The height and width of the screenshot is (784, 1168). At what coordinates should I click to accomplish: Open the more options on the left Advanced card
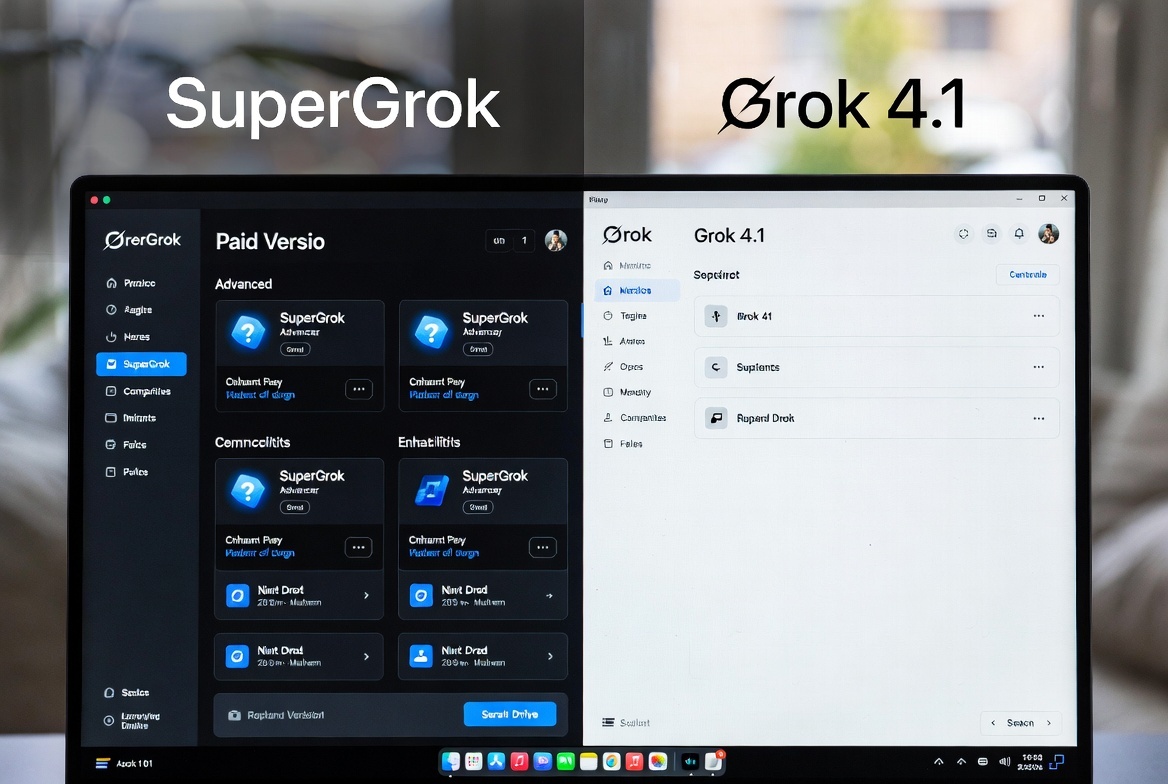coord(359,389)
